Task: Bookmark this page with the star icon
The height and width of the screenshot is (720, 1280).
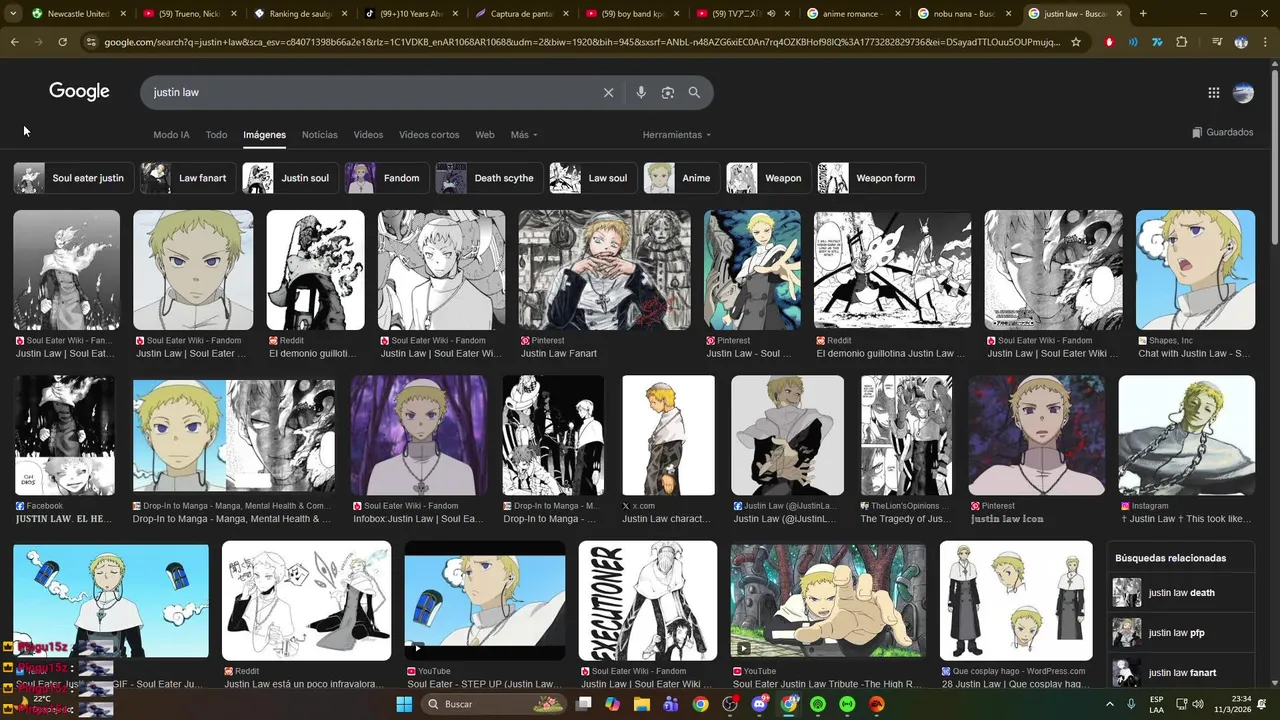Action: (1076, 42)
